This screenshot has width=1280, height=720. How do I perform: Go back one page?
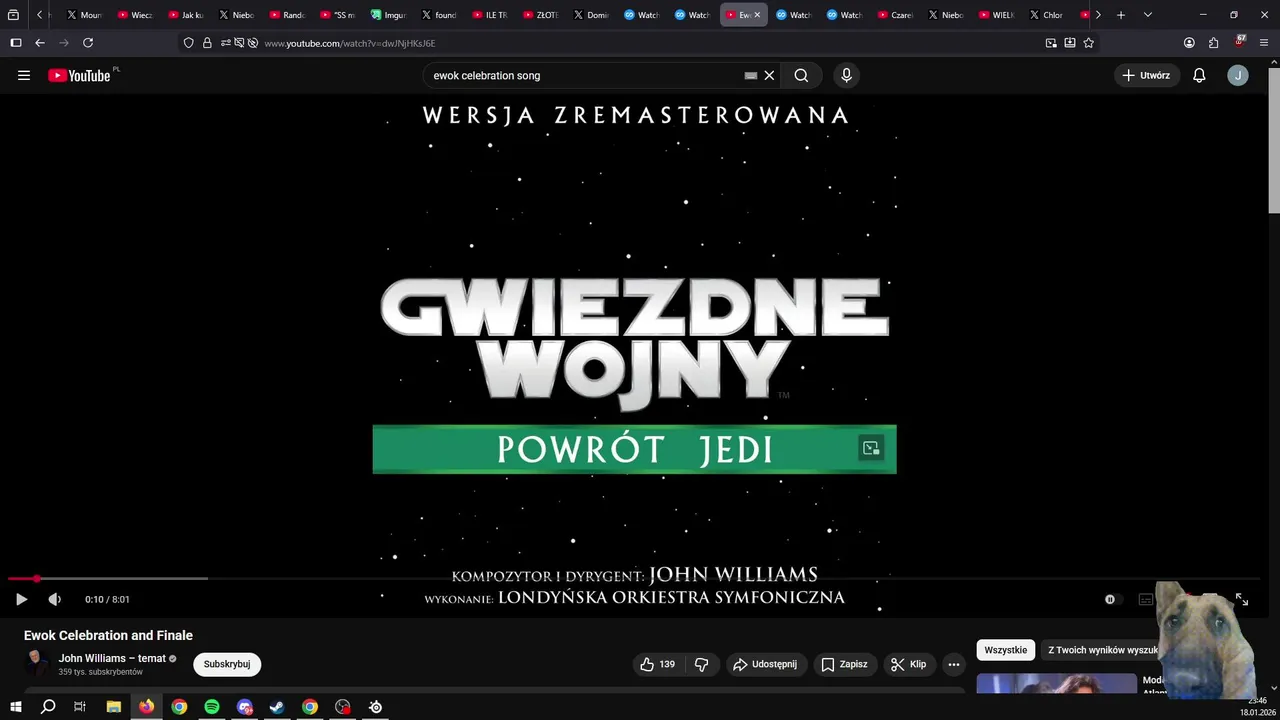40,43
